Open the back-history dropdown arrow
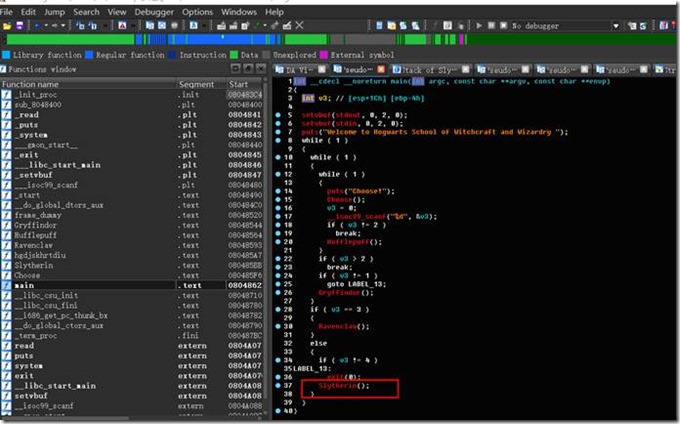Image resolution: width=680 pixels, height=424 pixels. point(46,26)
